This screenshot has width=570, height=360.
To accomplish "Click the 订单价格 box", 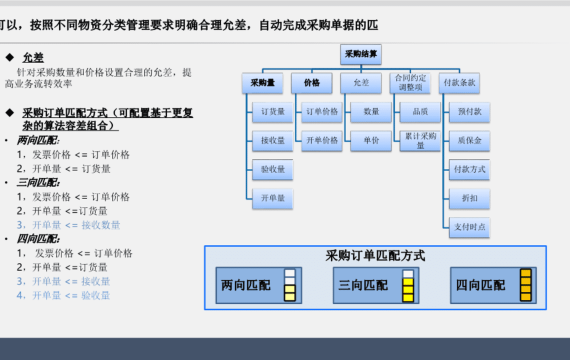I will click(322, 112).
